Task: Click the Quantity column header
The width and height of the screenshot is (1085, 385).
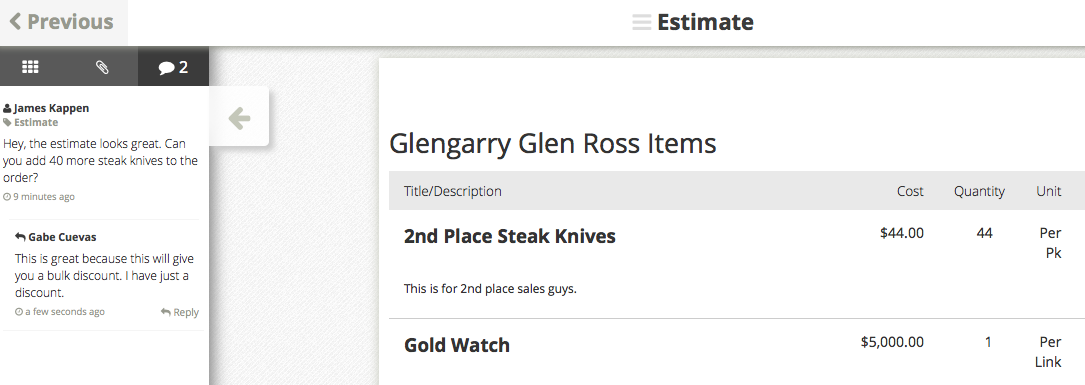Action: 979,191
